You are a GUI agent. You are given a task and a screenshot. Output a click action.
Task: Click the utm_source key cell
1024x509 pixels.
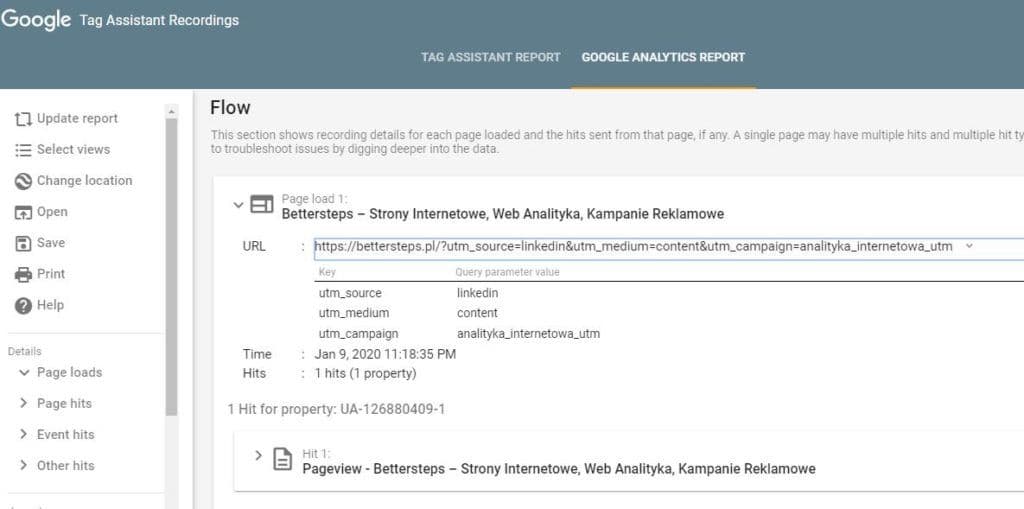click(x=350, y=293)
